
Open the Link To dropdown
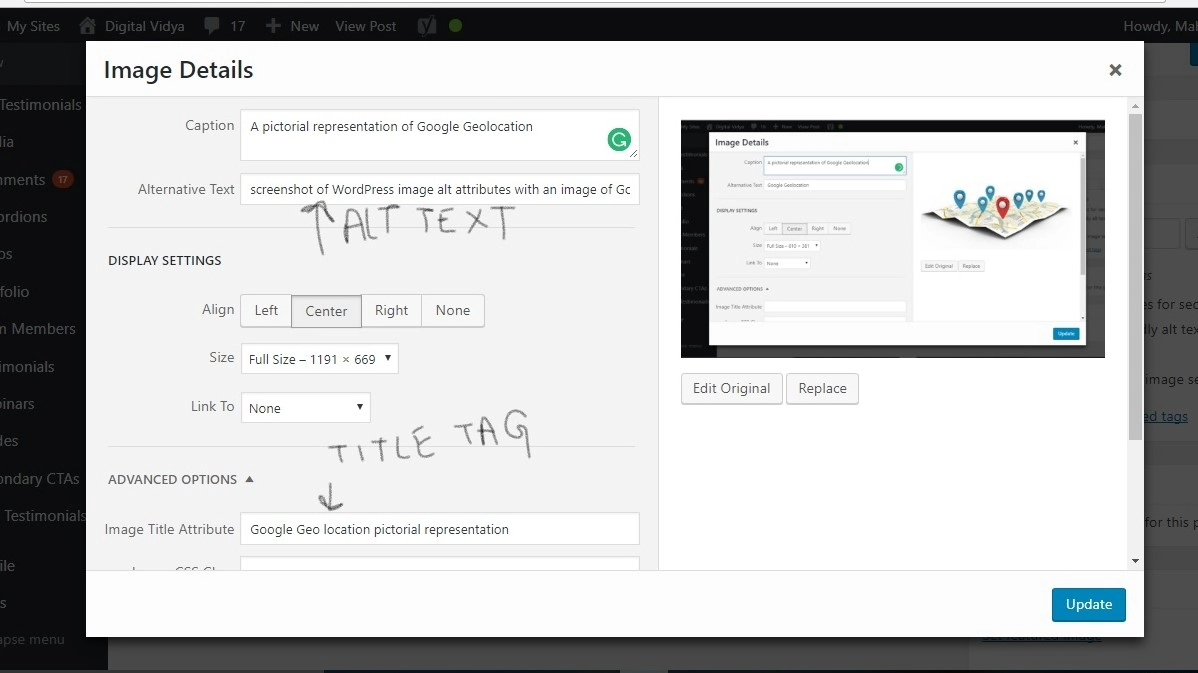tap(305, 407)
